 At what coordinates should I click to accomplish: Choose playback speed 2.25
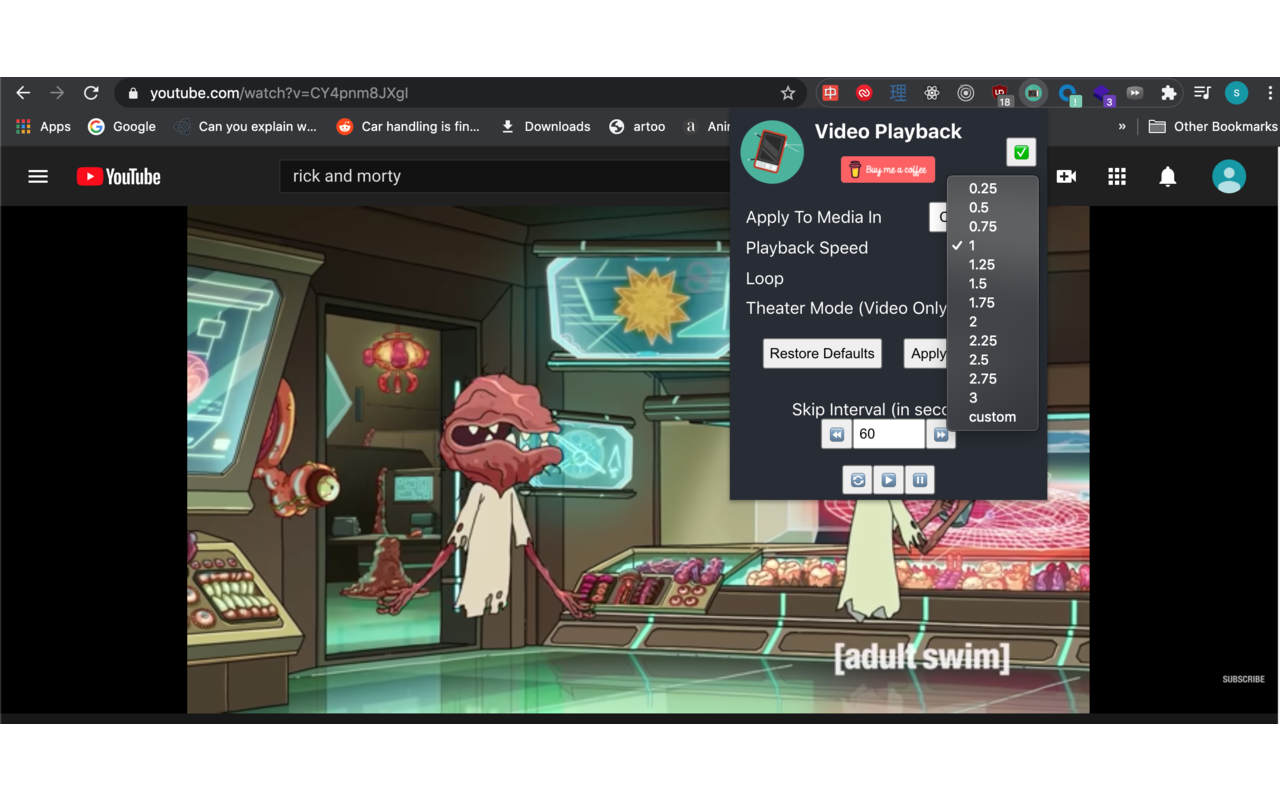click(992, 341)
